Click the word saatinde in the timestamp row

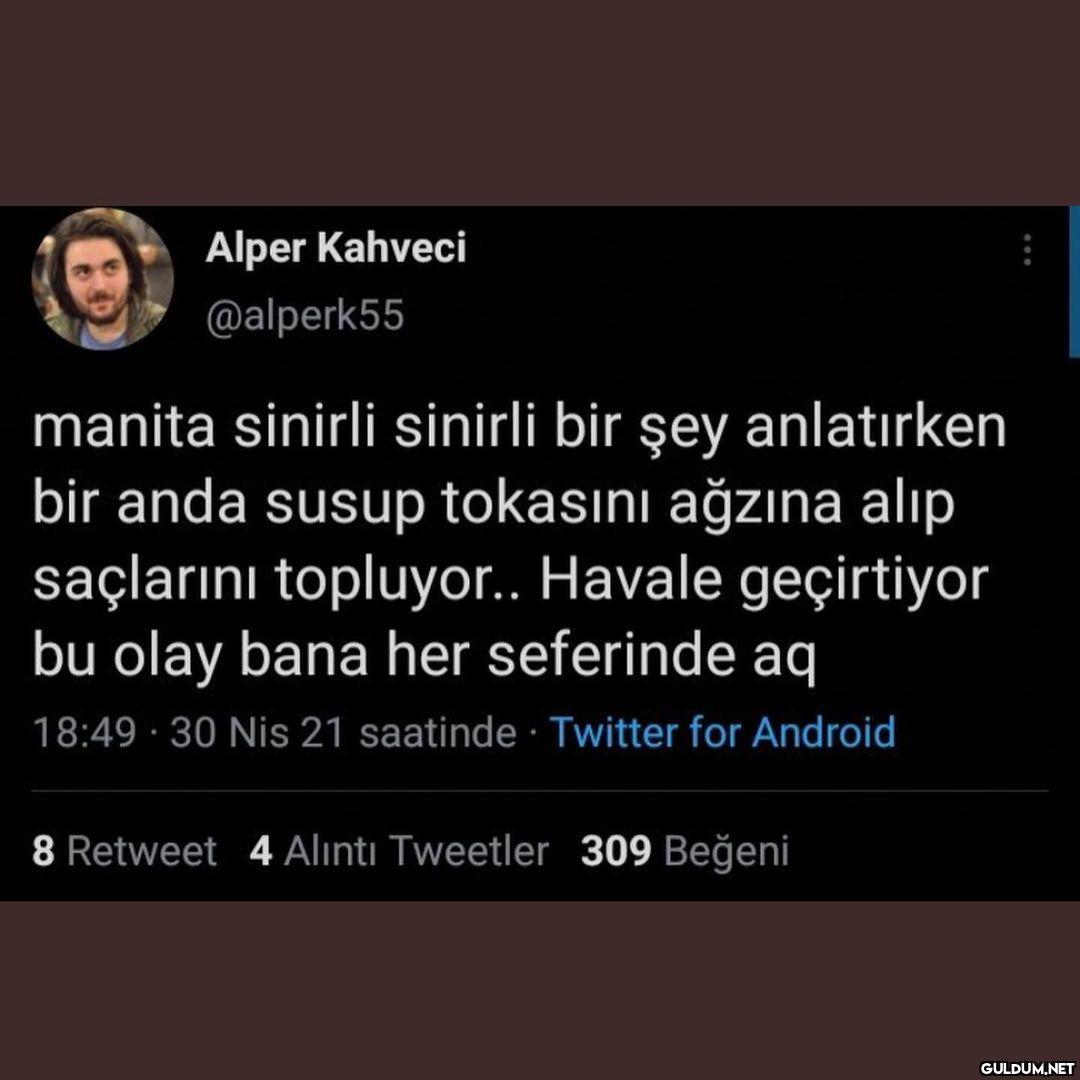tap(438, 732)
